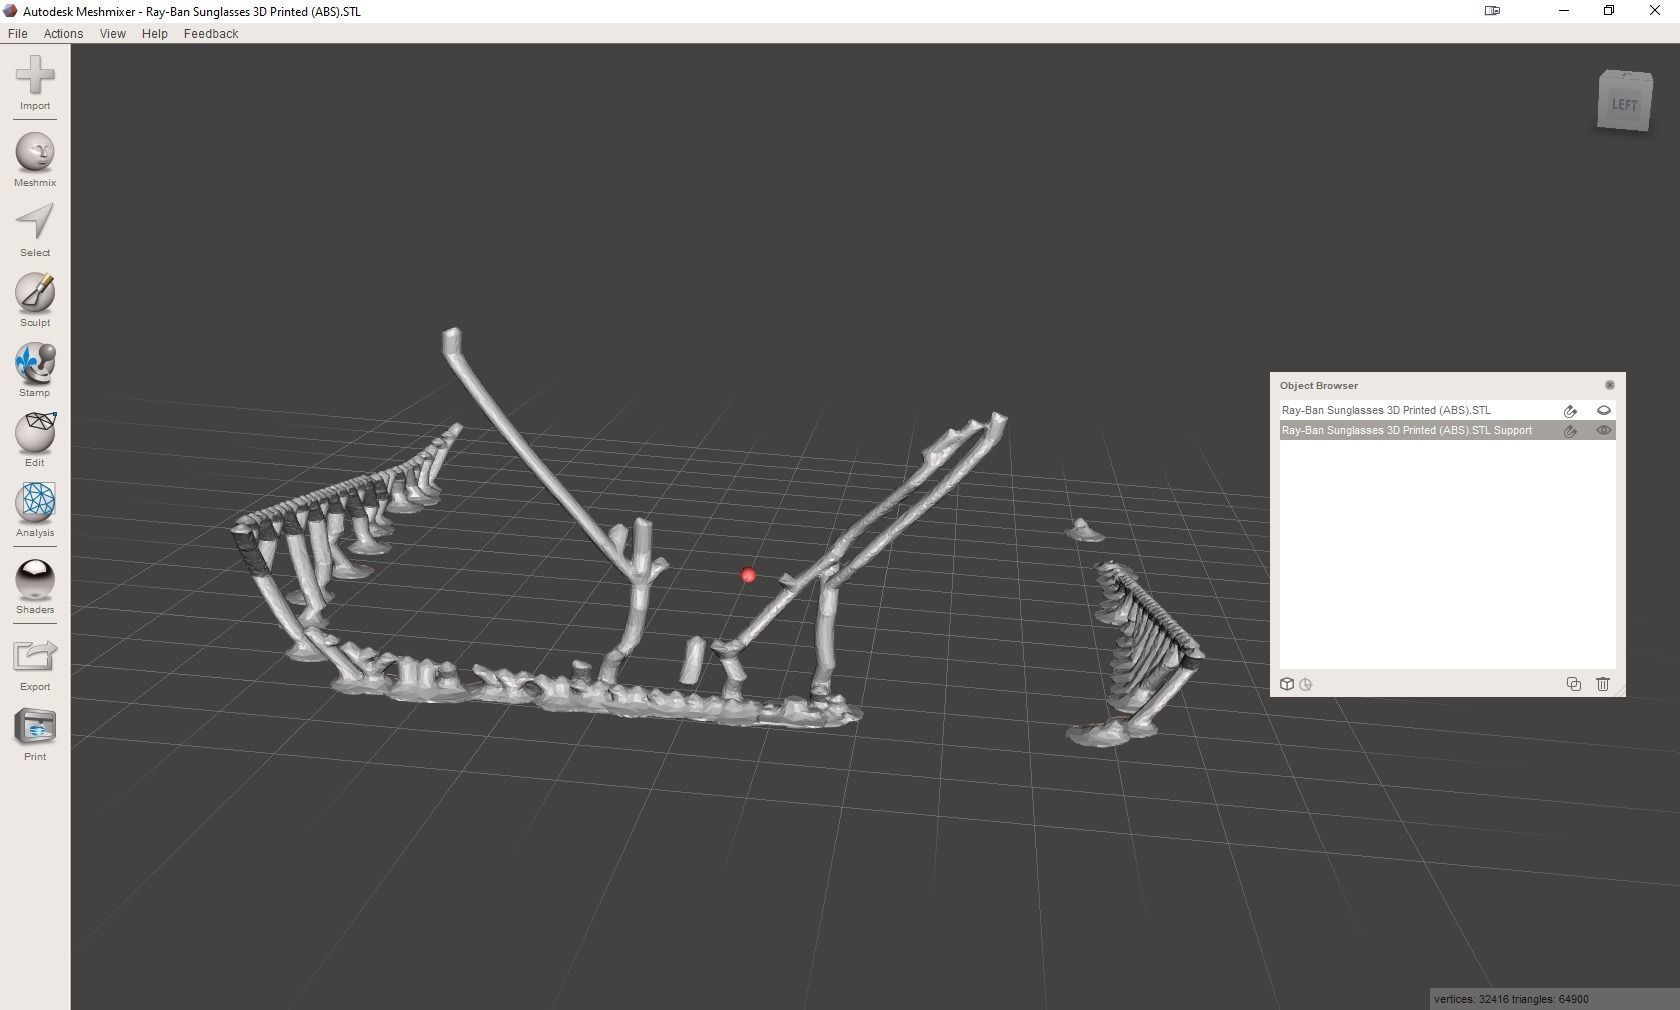Close the Object Browser panel
The height and width of the screenshot is (1010, 1680).
tap(1609, 385)
